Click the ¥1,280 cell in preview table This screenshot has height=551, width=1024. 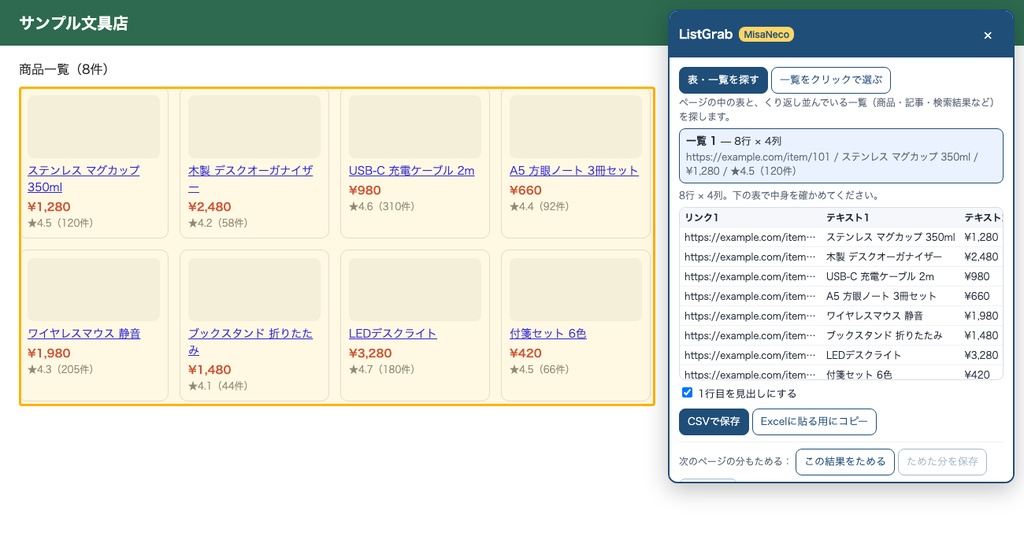981,237
